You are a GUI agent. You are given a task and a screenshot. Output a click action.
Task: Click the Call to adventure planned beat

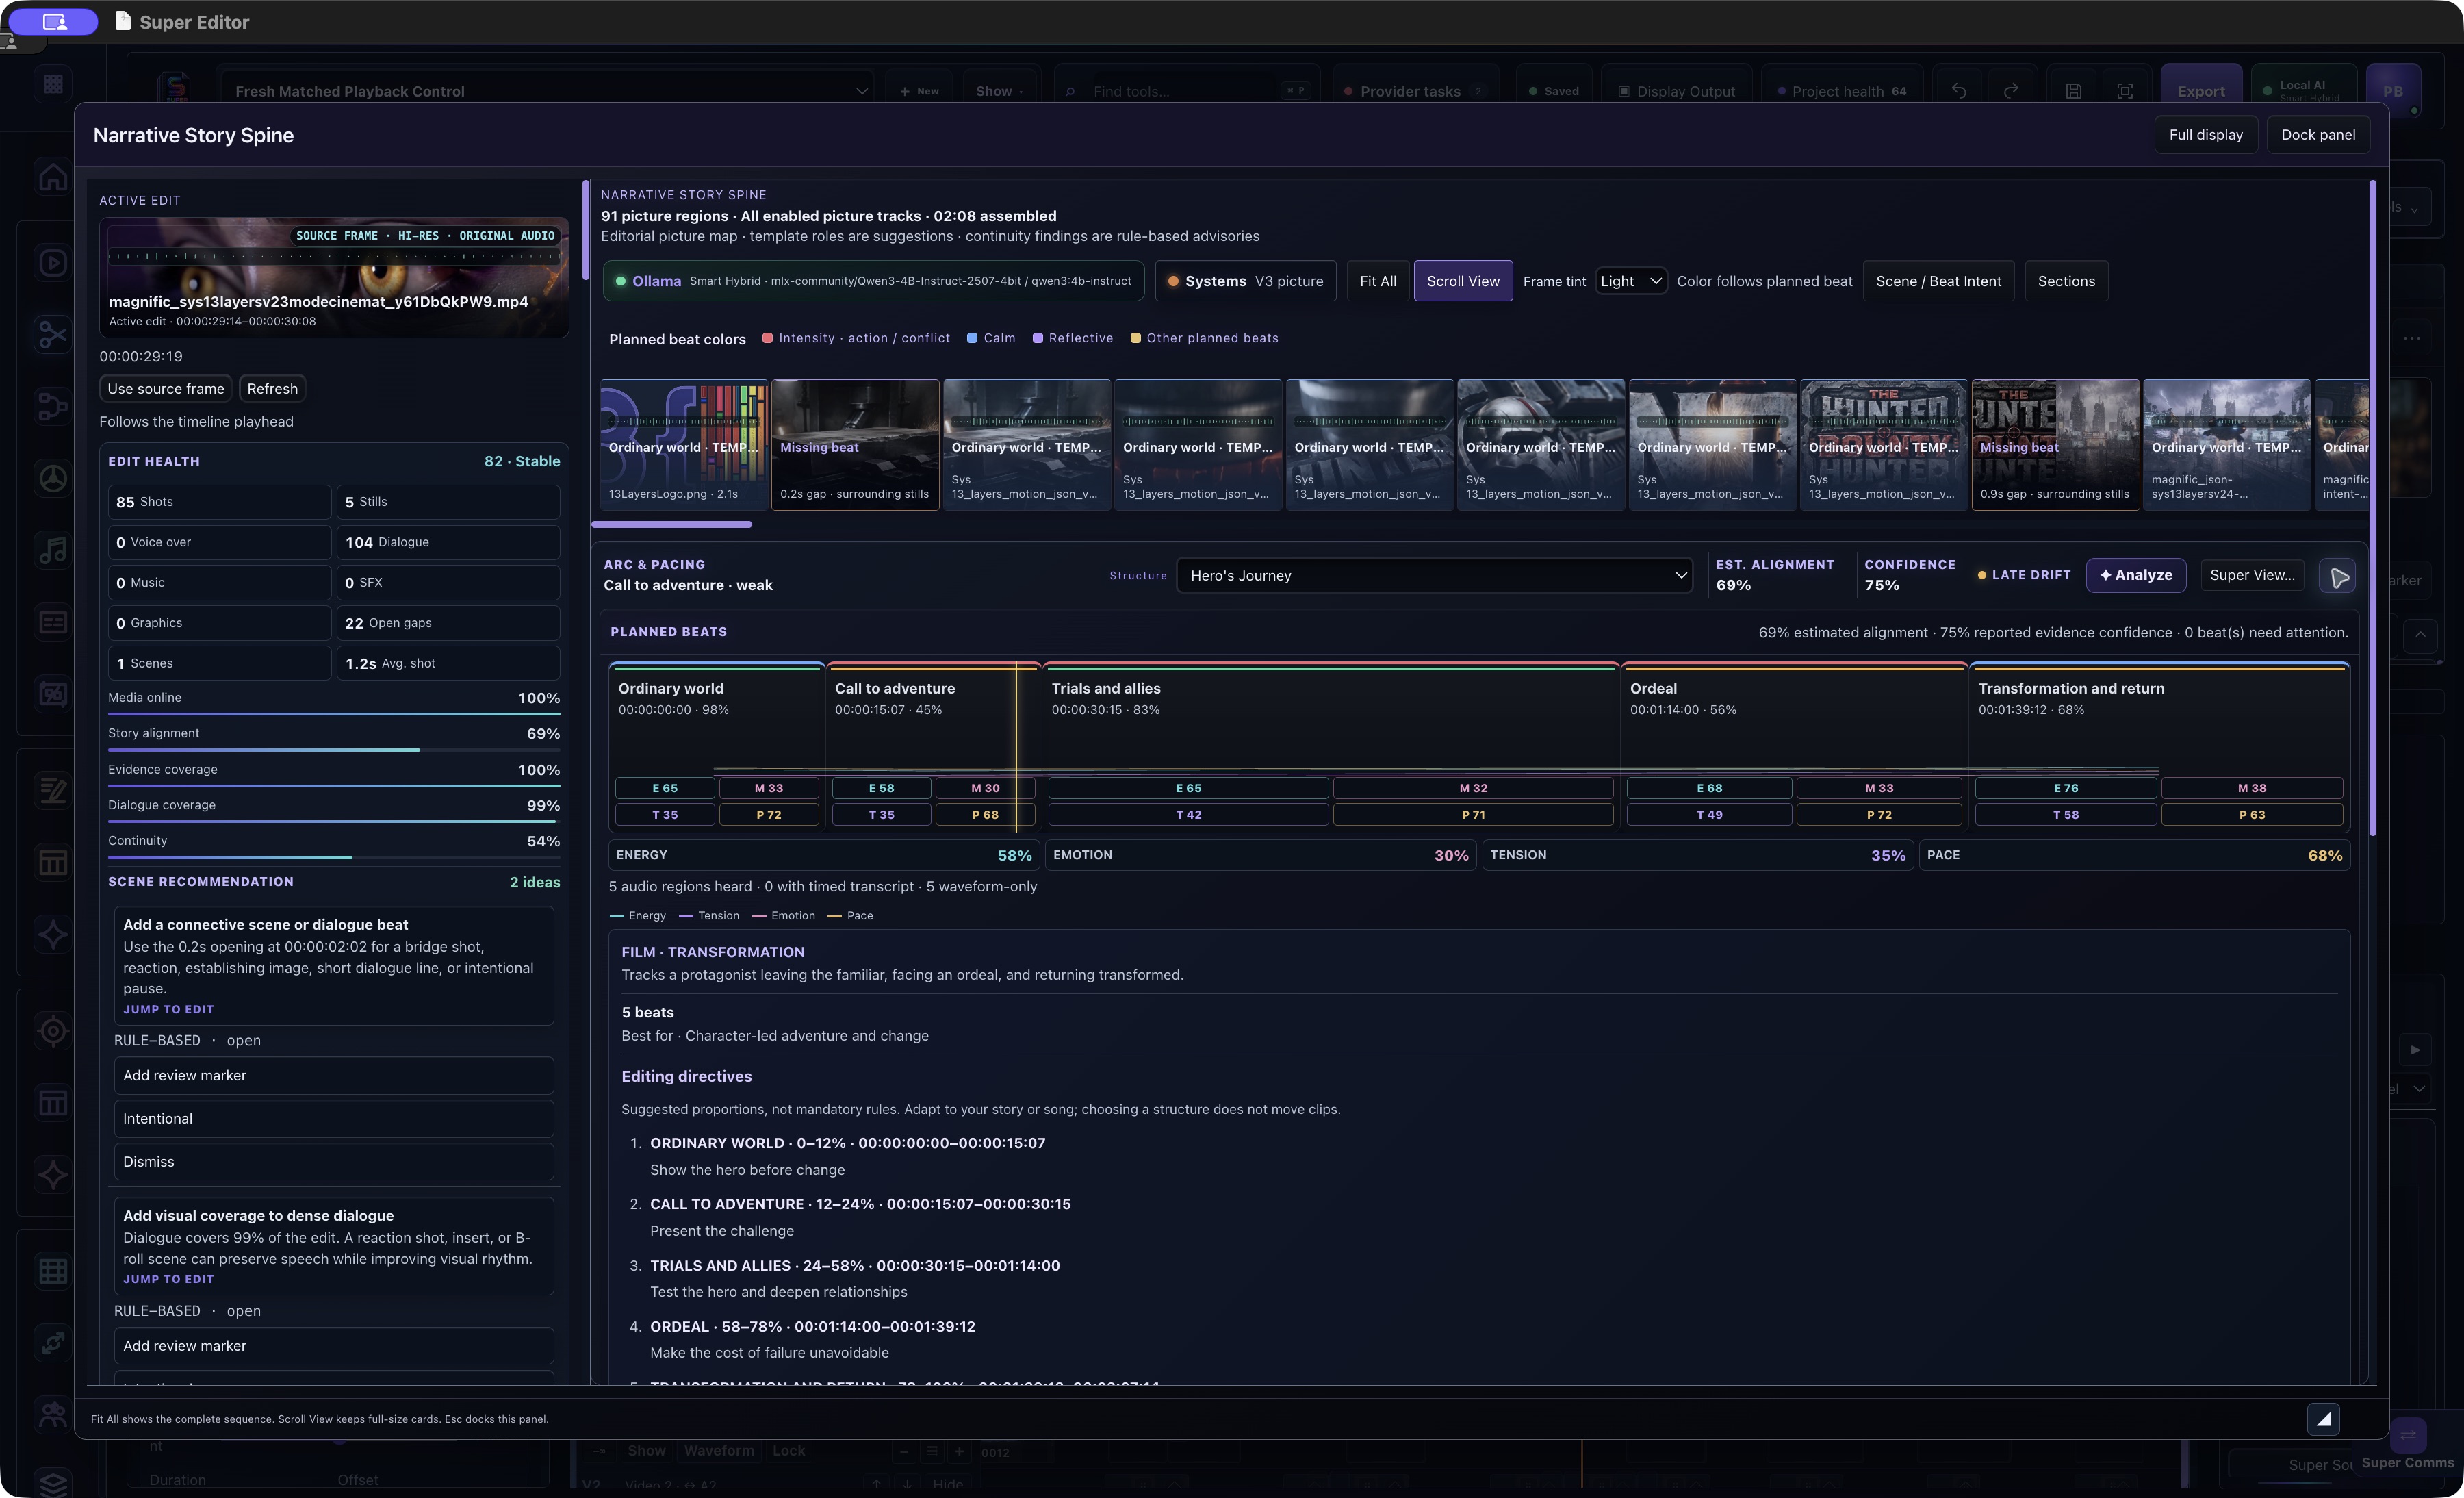(933, 747)
